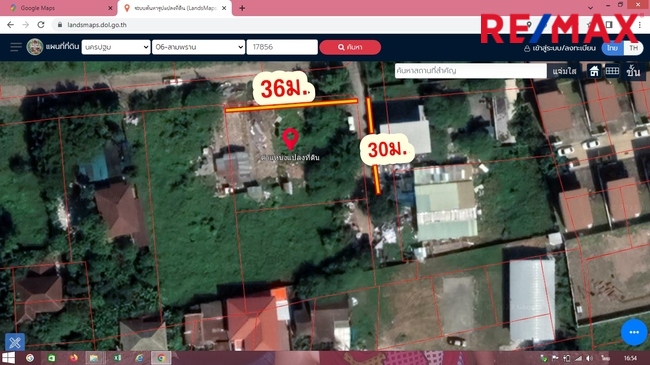The image size is (650, 365).
Task: Click the เข้าสู่ระบบ/ลงทะเบียน login link
Action: click(560, 48)
